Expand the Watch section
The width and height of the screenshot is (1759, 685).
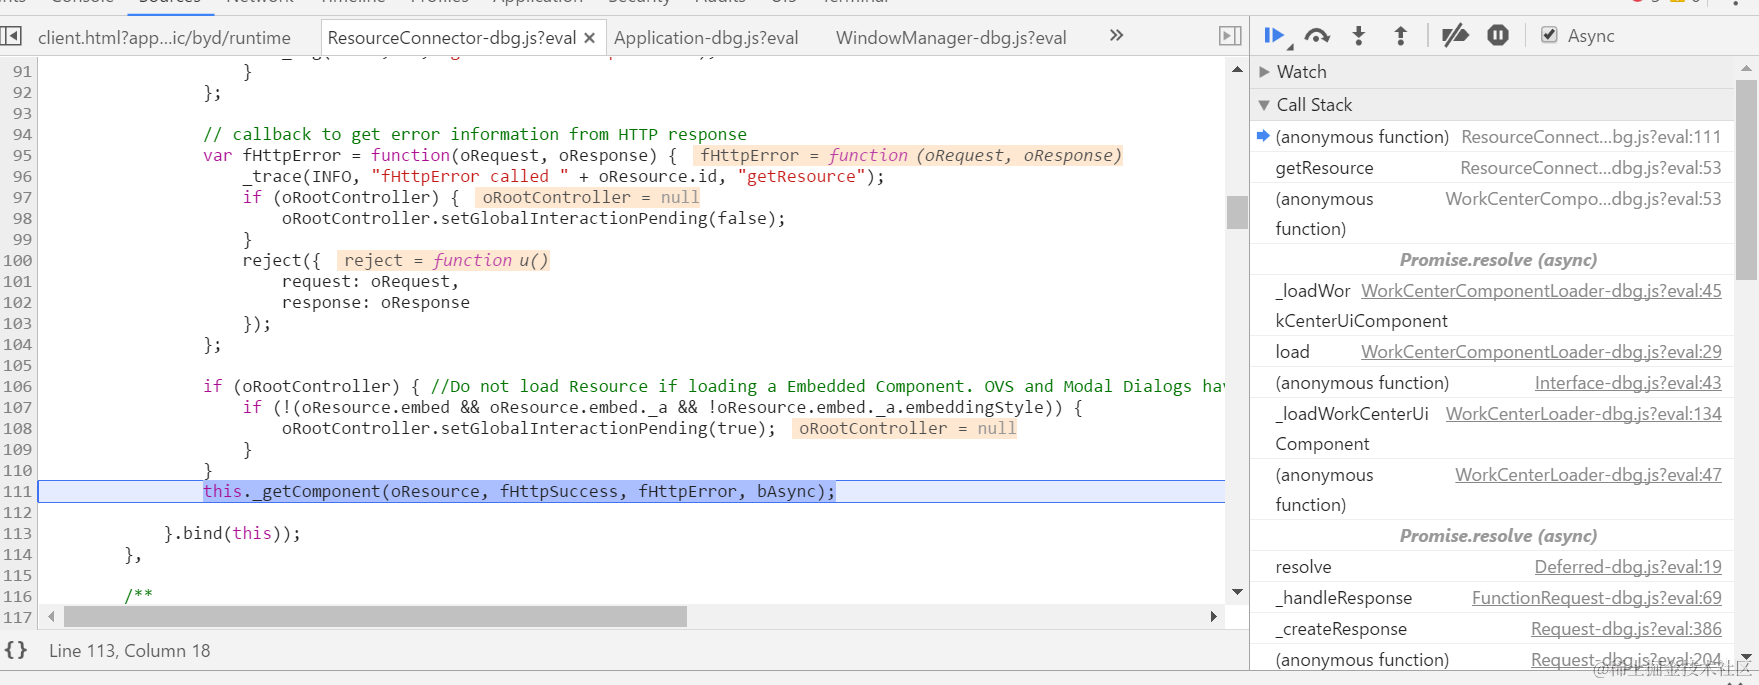[1264, 72]
